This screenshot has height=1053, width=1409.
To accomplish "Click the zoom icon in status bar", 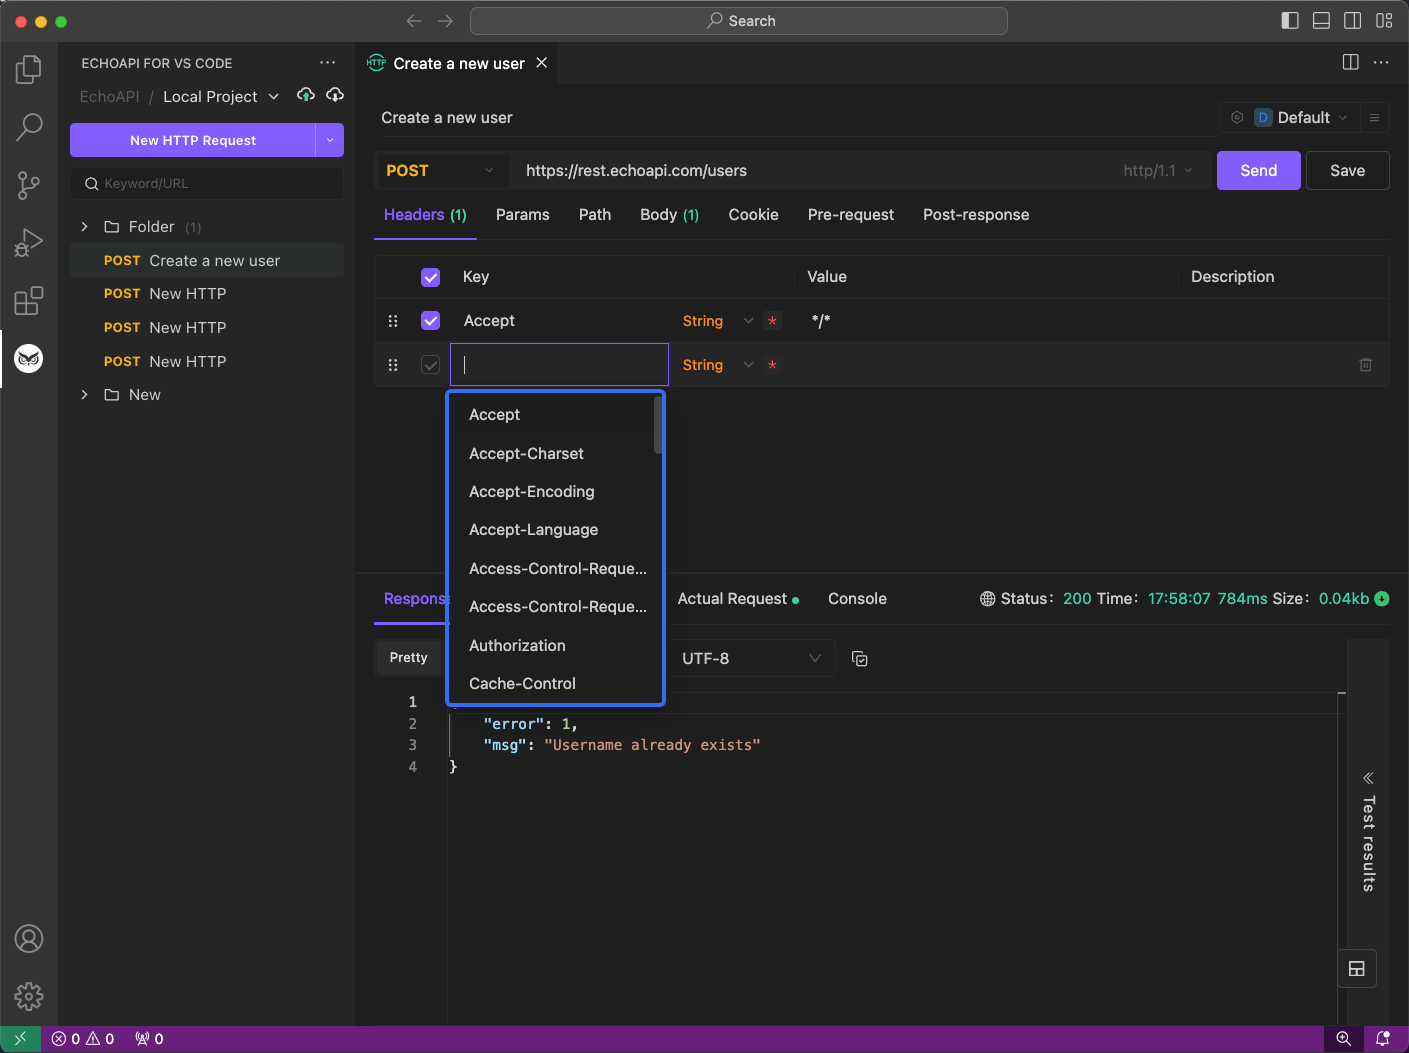I will tap(1344, 1038).
